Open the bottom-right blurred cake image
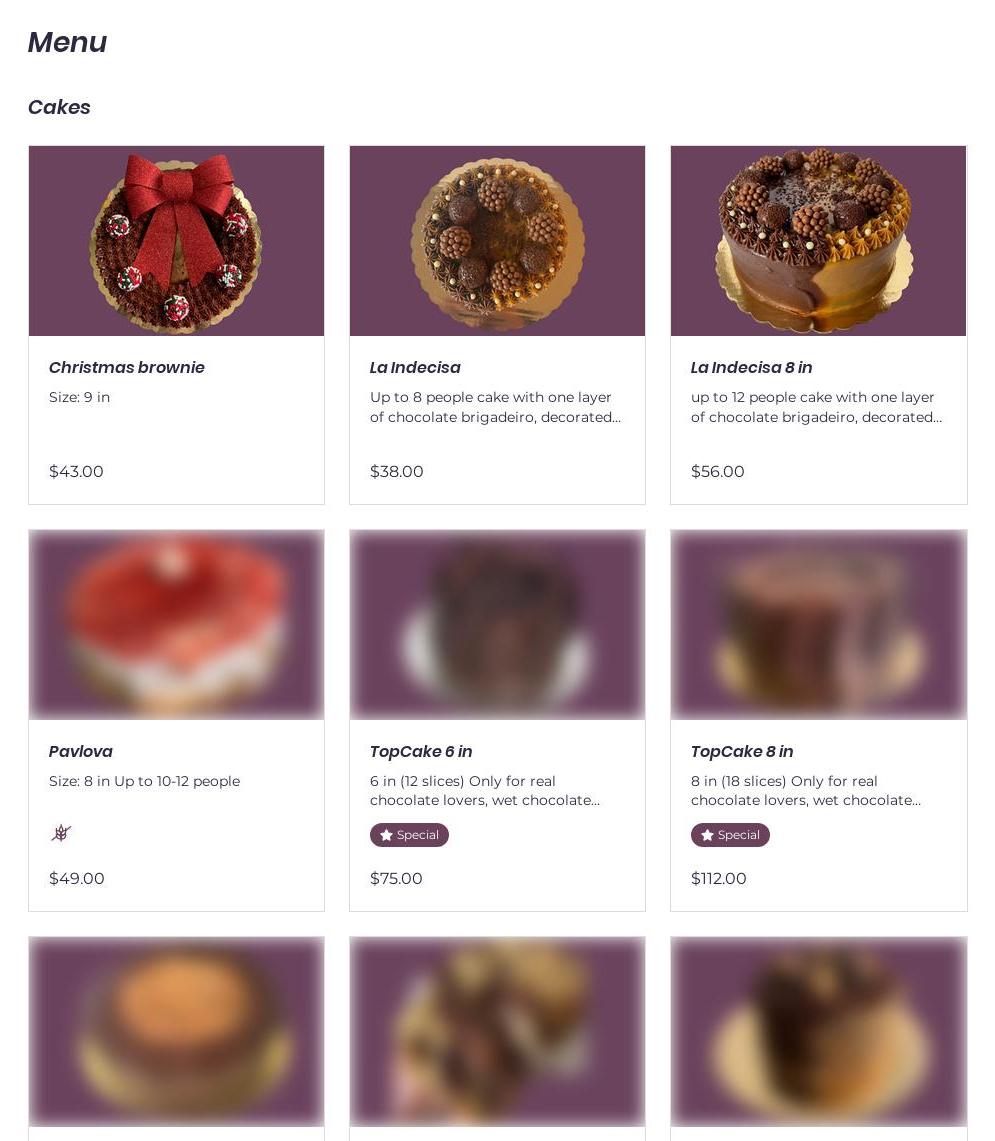Viewport: 995px width, 1141px height. pos(818,1031)
